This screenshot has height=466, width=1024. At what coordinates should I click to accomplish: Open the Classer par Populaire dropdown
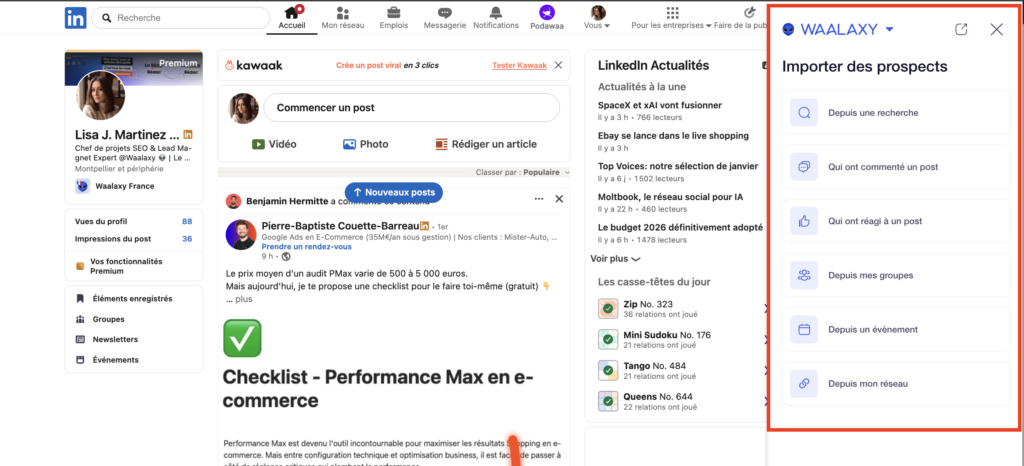523,172
